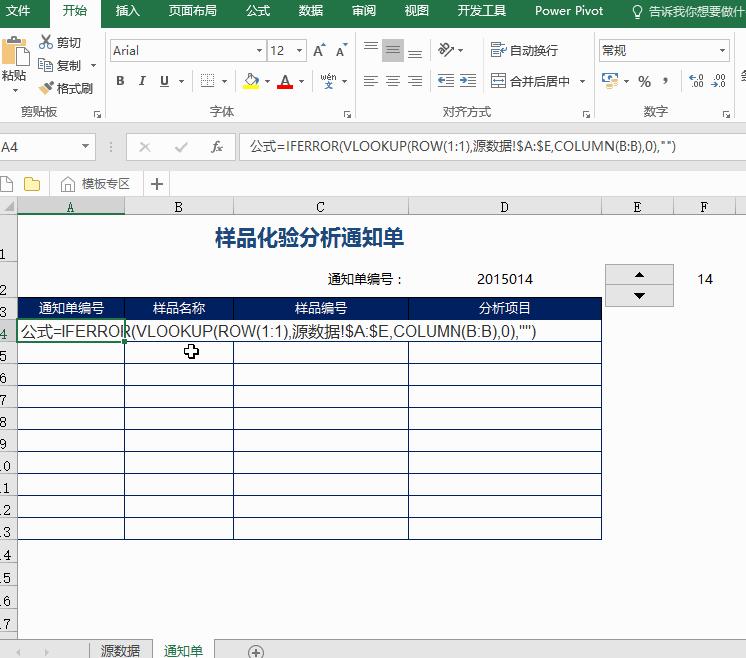Click the folder open icon

tap(32, 184)
